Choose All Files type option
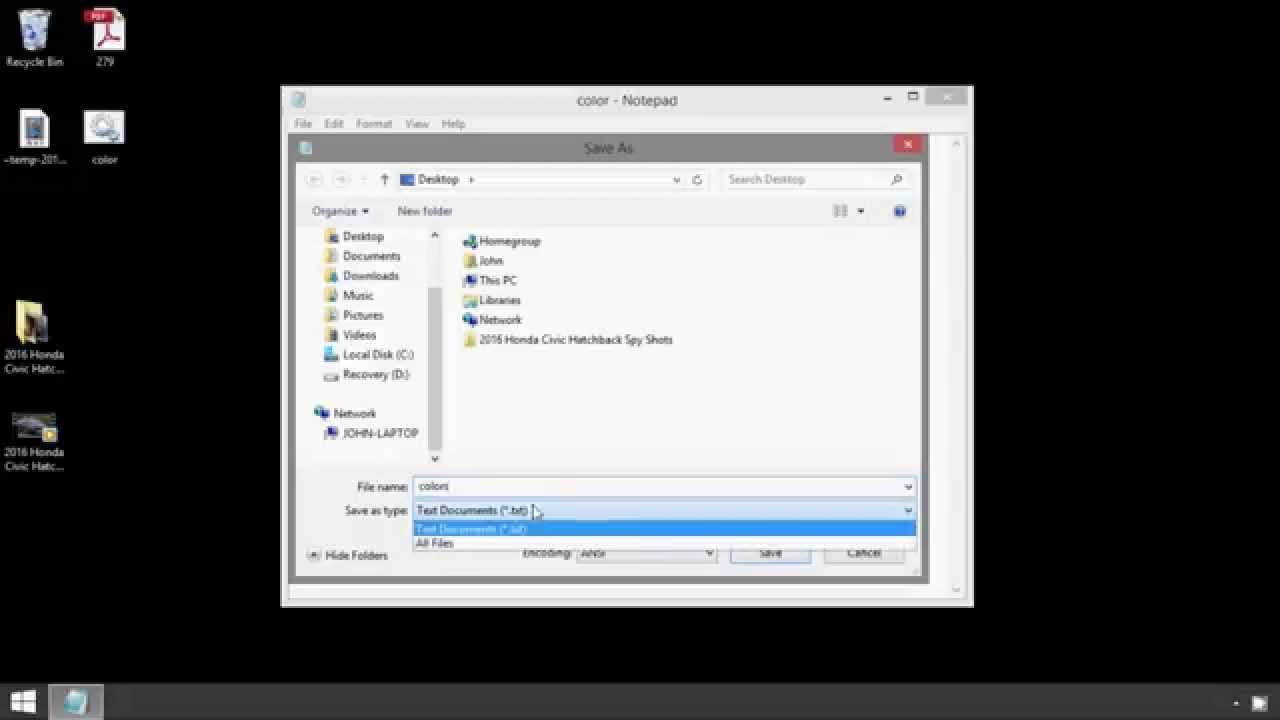 coord(664,543)
